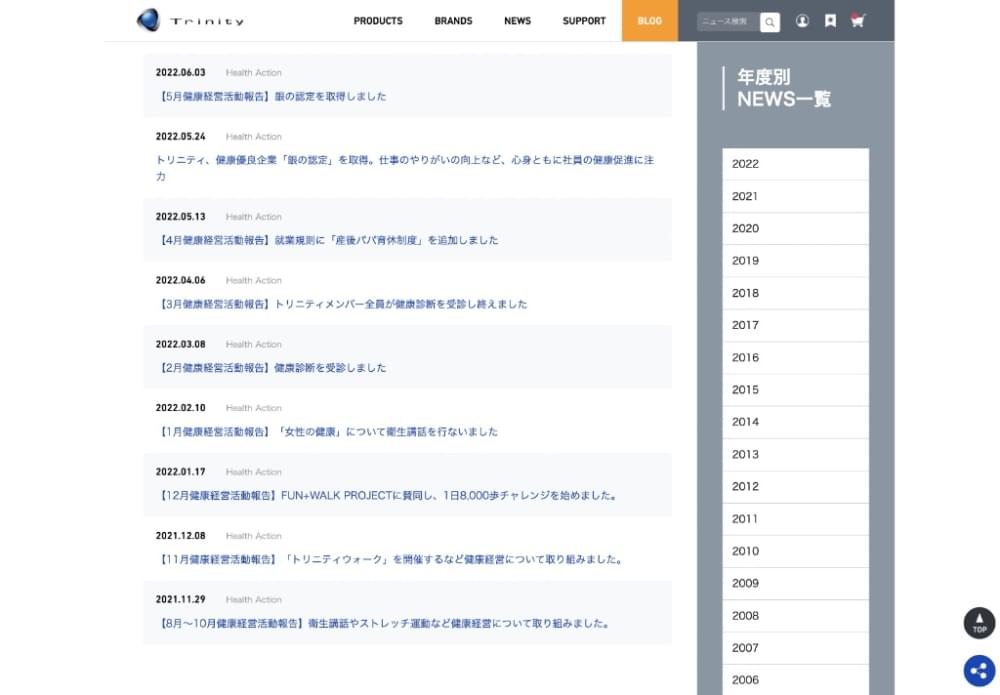Viewport: 1000px width, 695px height.
Task: Open the May health report article link
Action: coord(272,96)
